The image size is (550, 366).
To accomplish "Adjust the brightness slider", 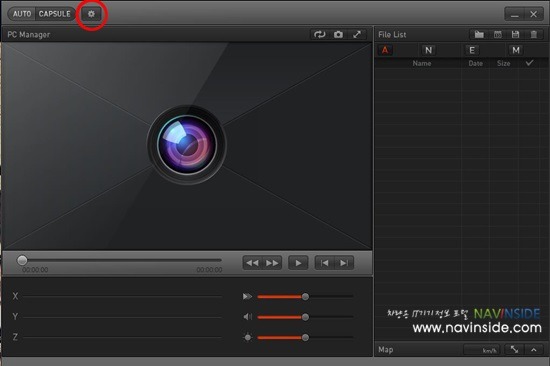I will 305,337.
